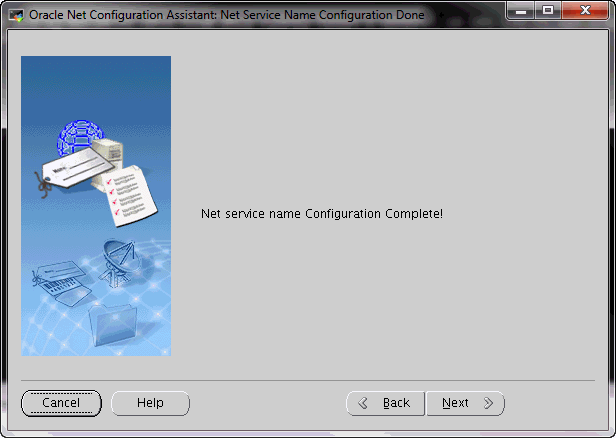Close the Oracle Net Configuration window
This screenshot has width=616, height=438.
(x=585, y=11)
